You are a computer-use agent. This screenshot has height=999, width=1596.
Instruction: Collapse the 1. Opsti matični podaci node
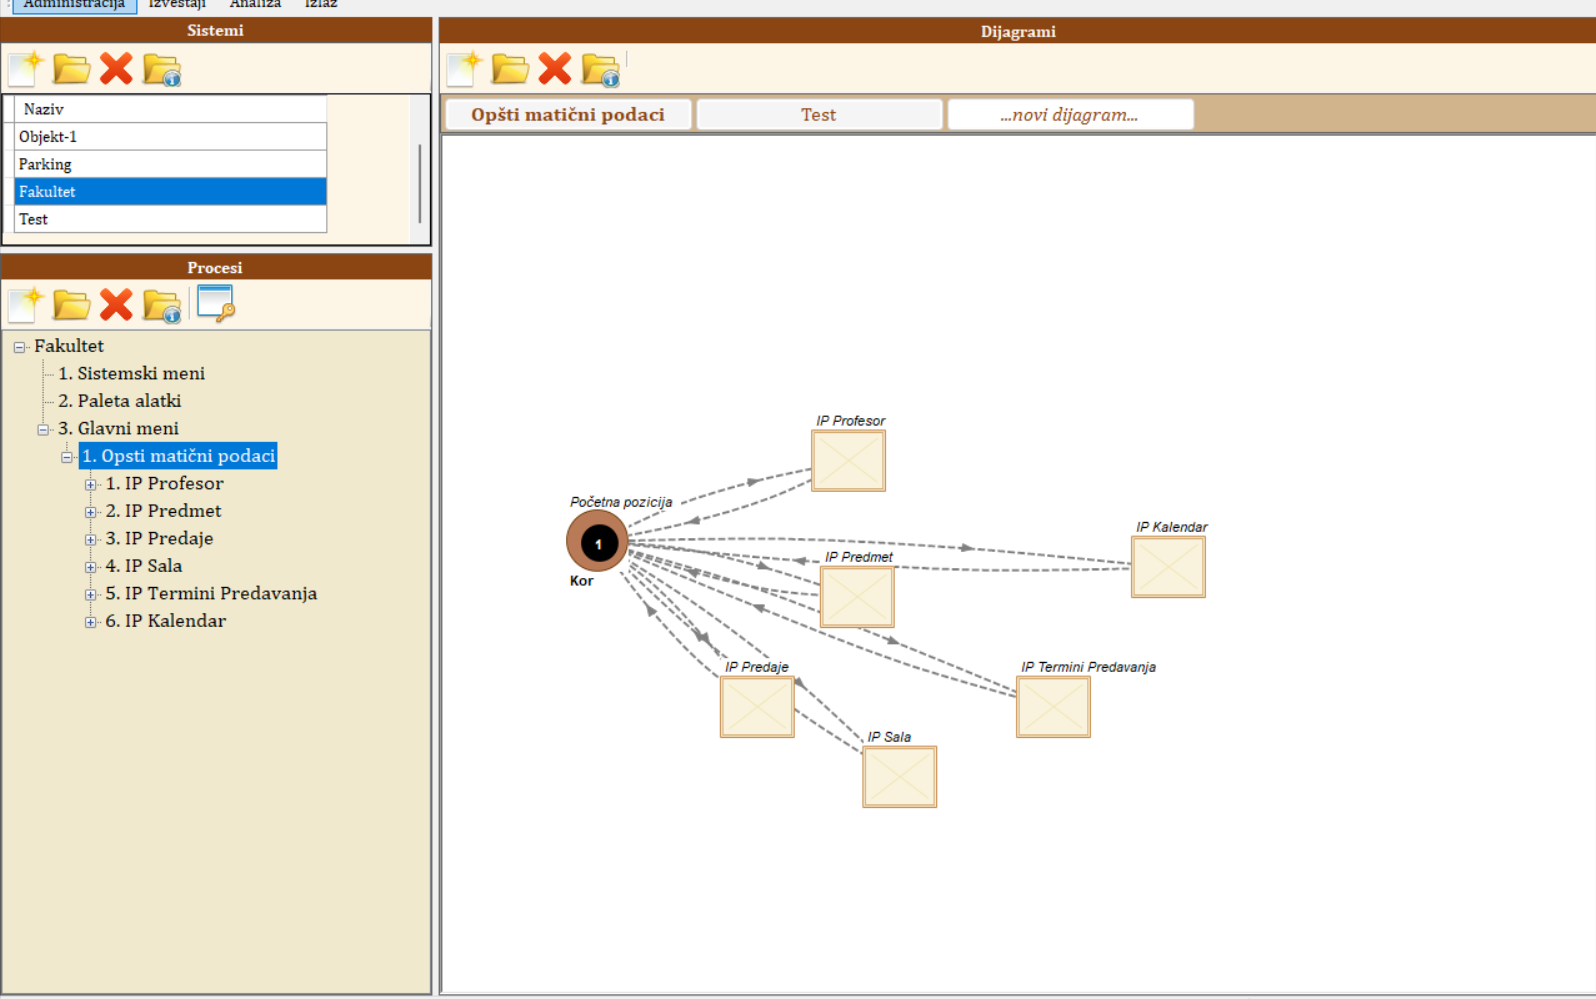point(67,457)
